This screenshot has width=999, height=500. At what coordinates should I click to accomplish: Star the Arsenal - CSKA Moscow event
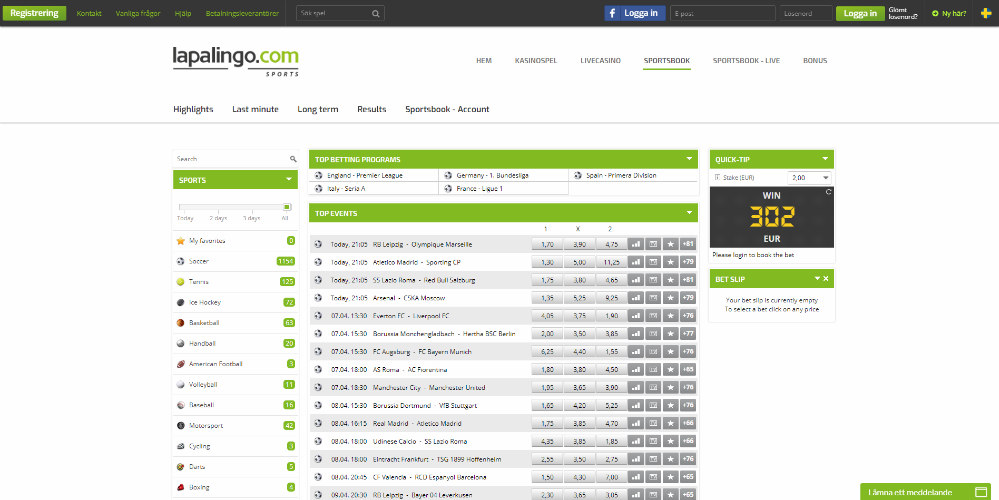[x=670, y=297]
